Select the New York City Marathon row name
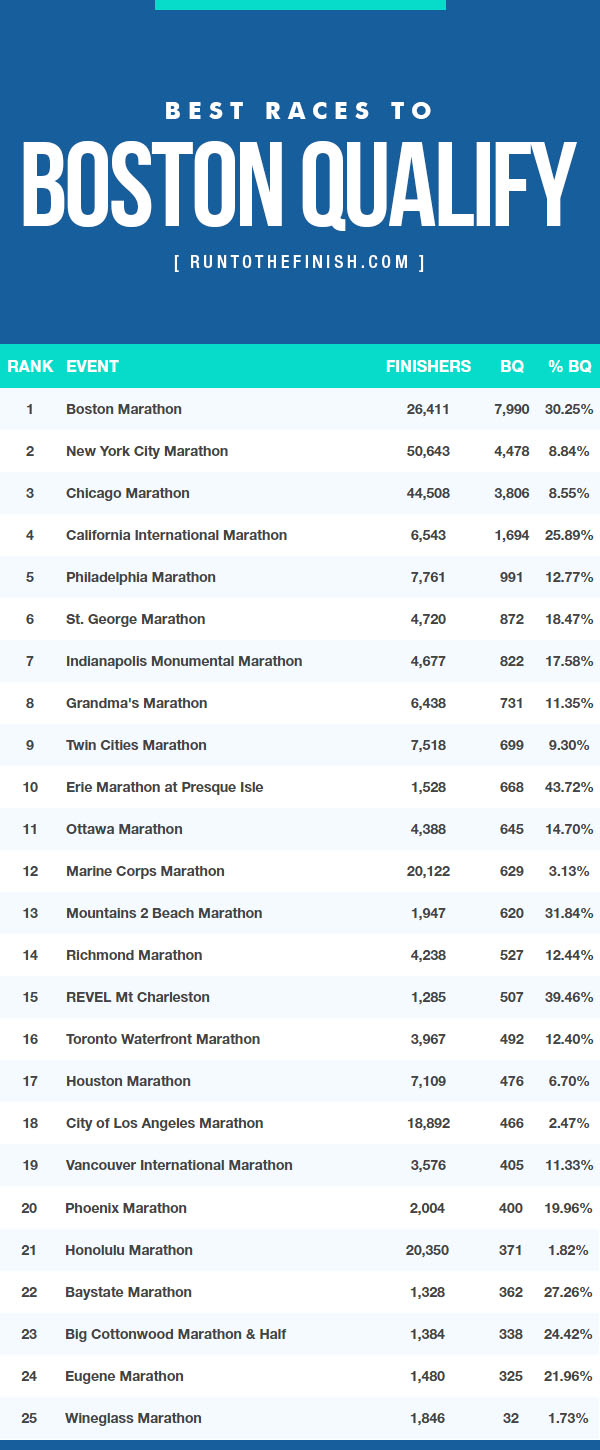The height and width of the screenshot is (1450, 600). tap(147, 451)
